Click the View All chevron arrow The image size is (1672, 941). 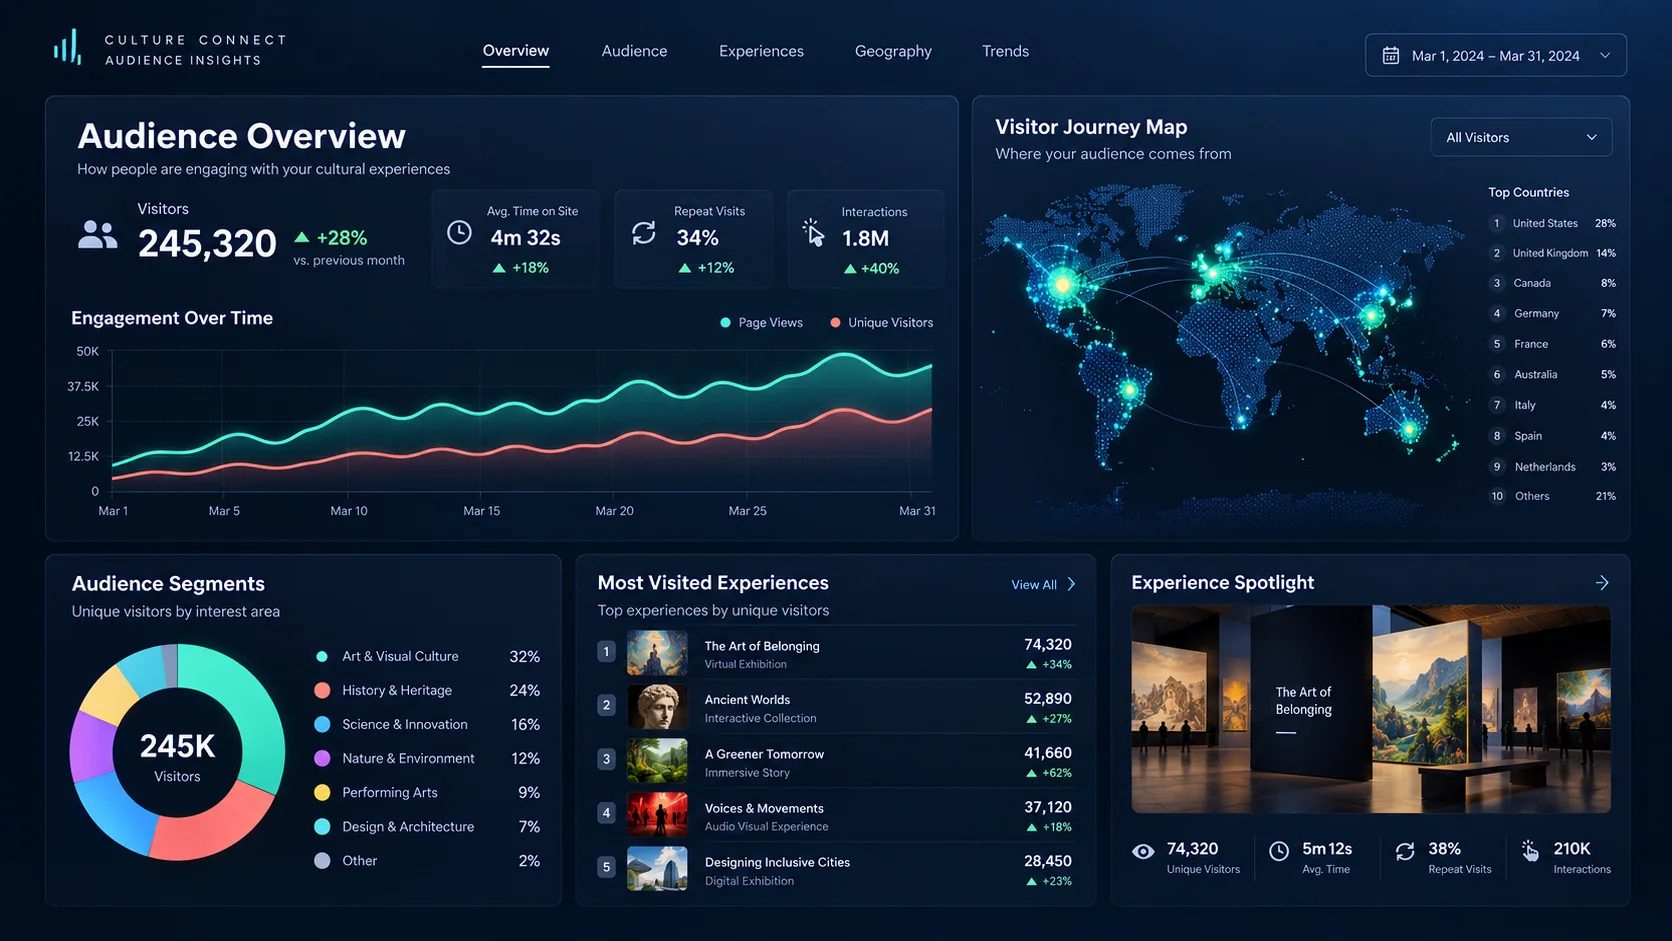coord(1071,584)
